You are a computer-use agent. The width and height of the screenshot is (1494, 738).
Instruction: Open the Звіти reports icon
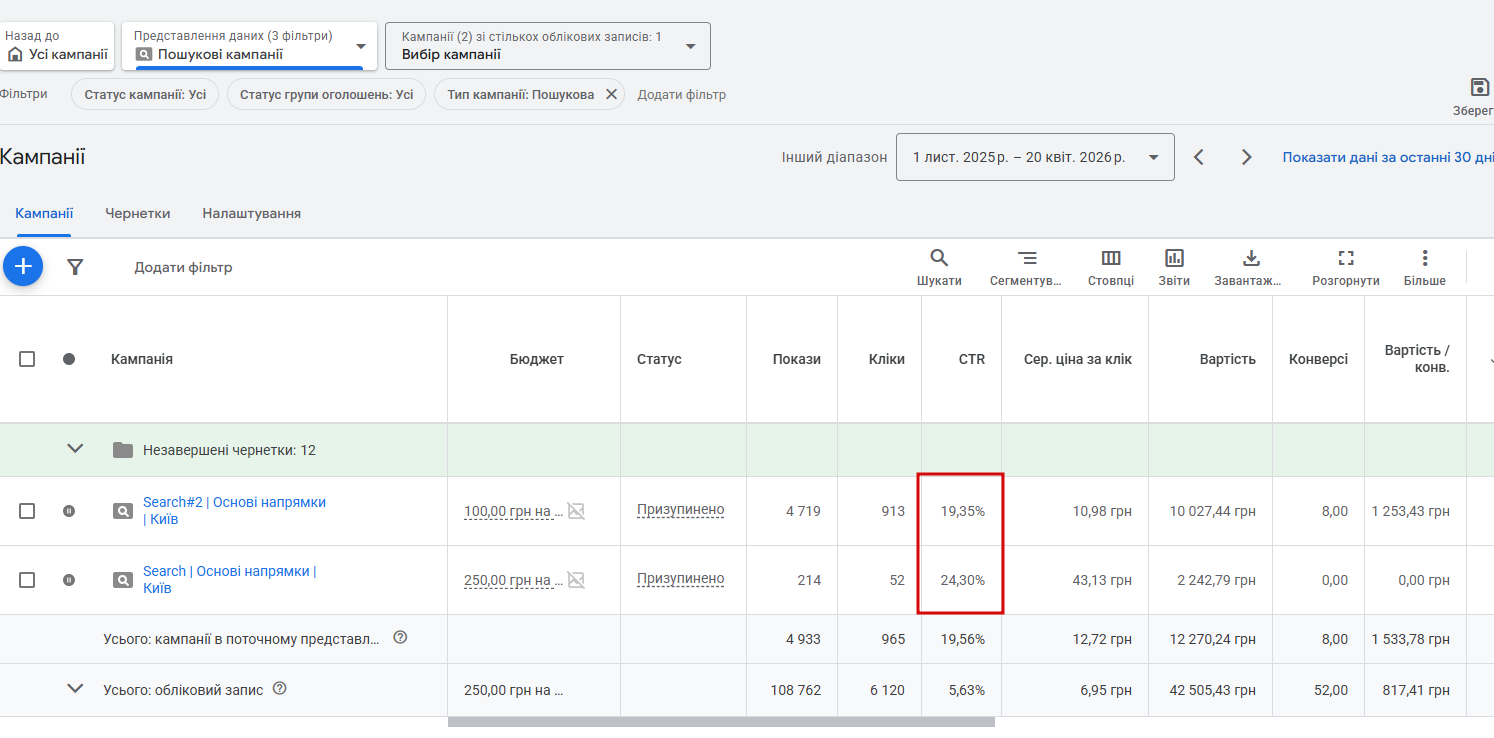tap(1174, 258)
